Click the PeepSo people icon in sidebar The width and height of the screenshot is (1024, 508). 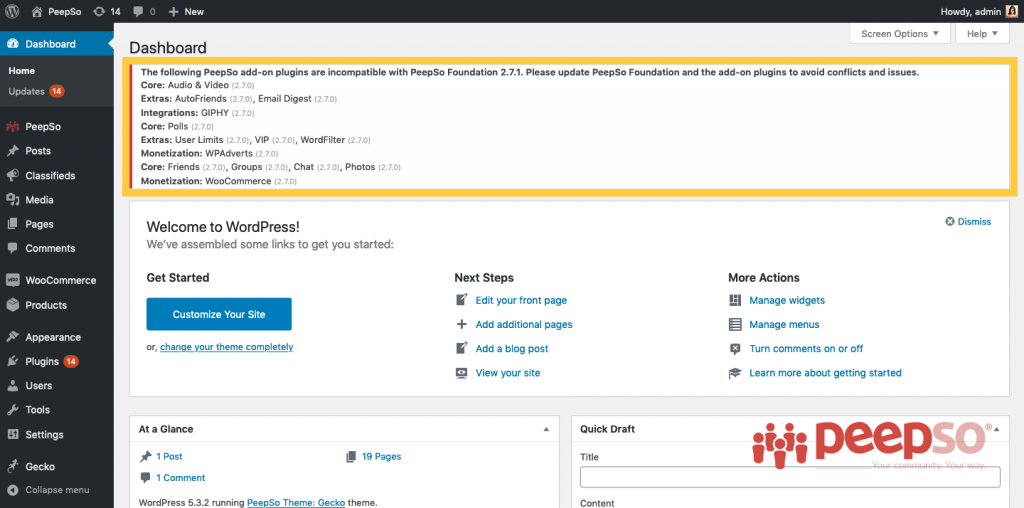coord(12,127)
